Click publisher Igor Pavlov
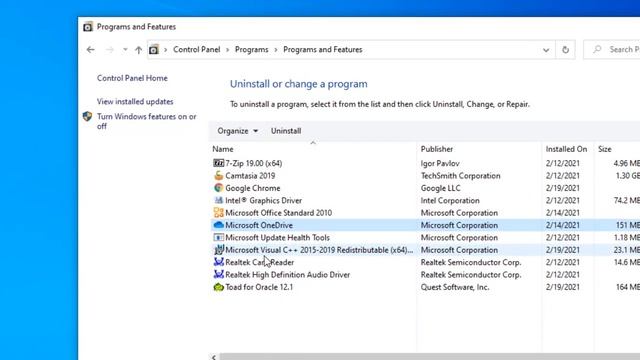Image resolution: width=640 pixels, height=360 pixels. point(440,163)
